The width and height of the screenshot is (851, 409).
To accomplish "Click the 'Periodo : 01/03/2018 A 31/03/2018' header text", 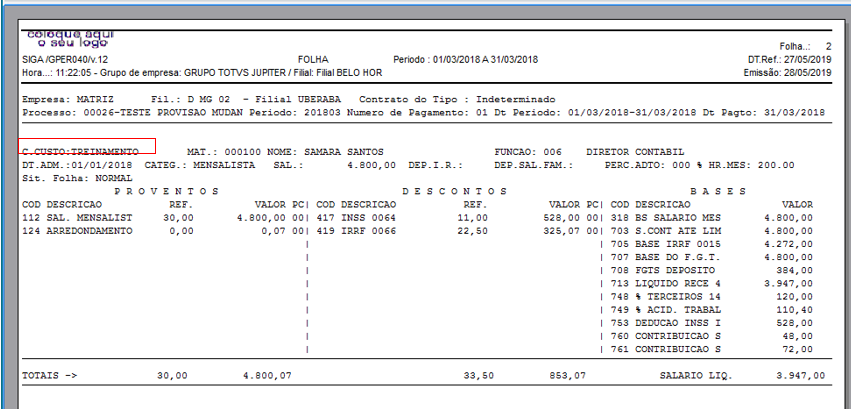I will [x=465, y=60].
